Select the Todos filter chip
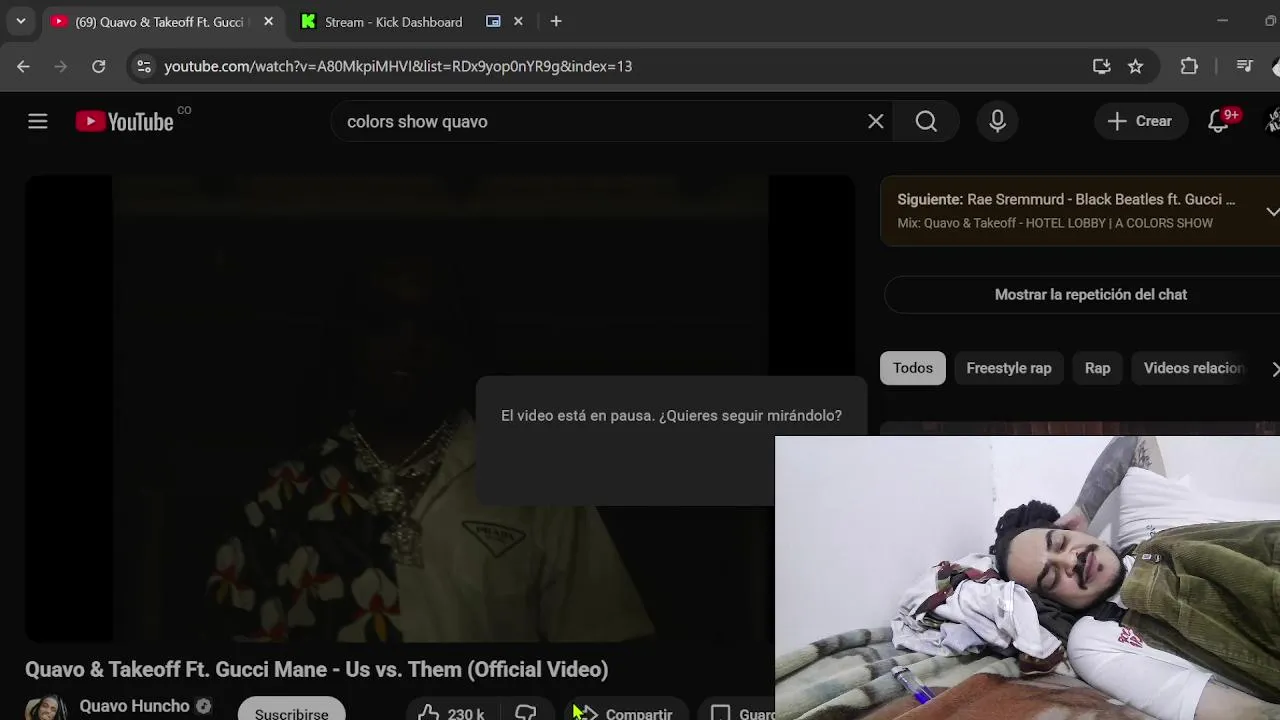The width and height of the screenshot is (1280, 720). click(912, 368)
